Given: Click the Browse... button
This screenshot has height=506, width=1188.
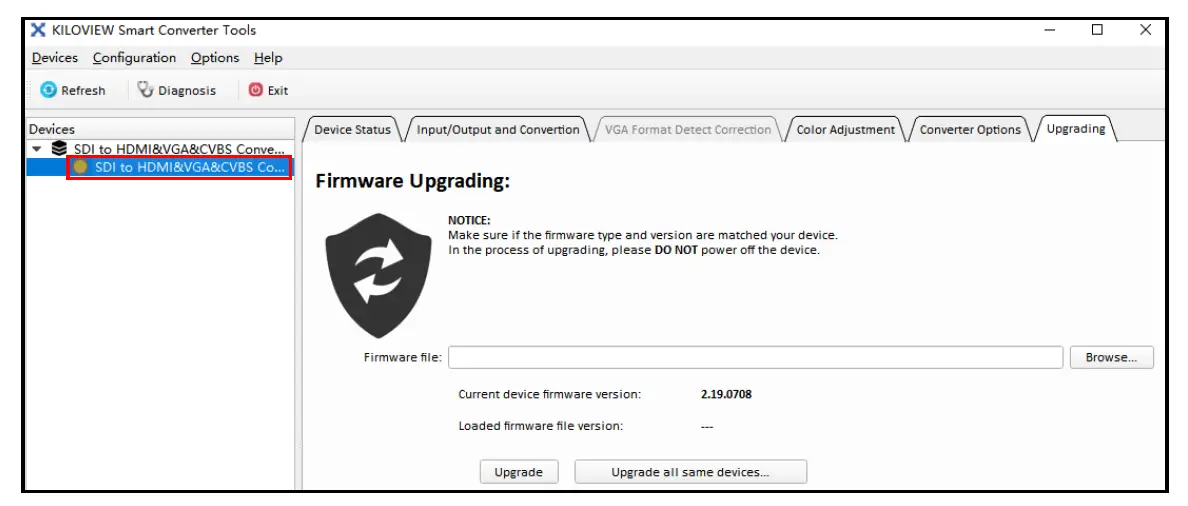Looking at the screenshot, I should point(1111,358).
